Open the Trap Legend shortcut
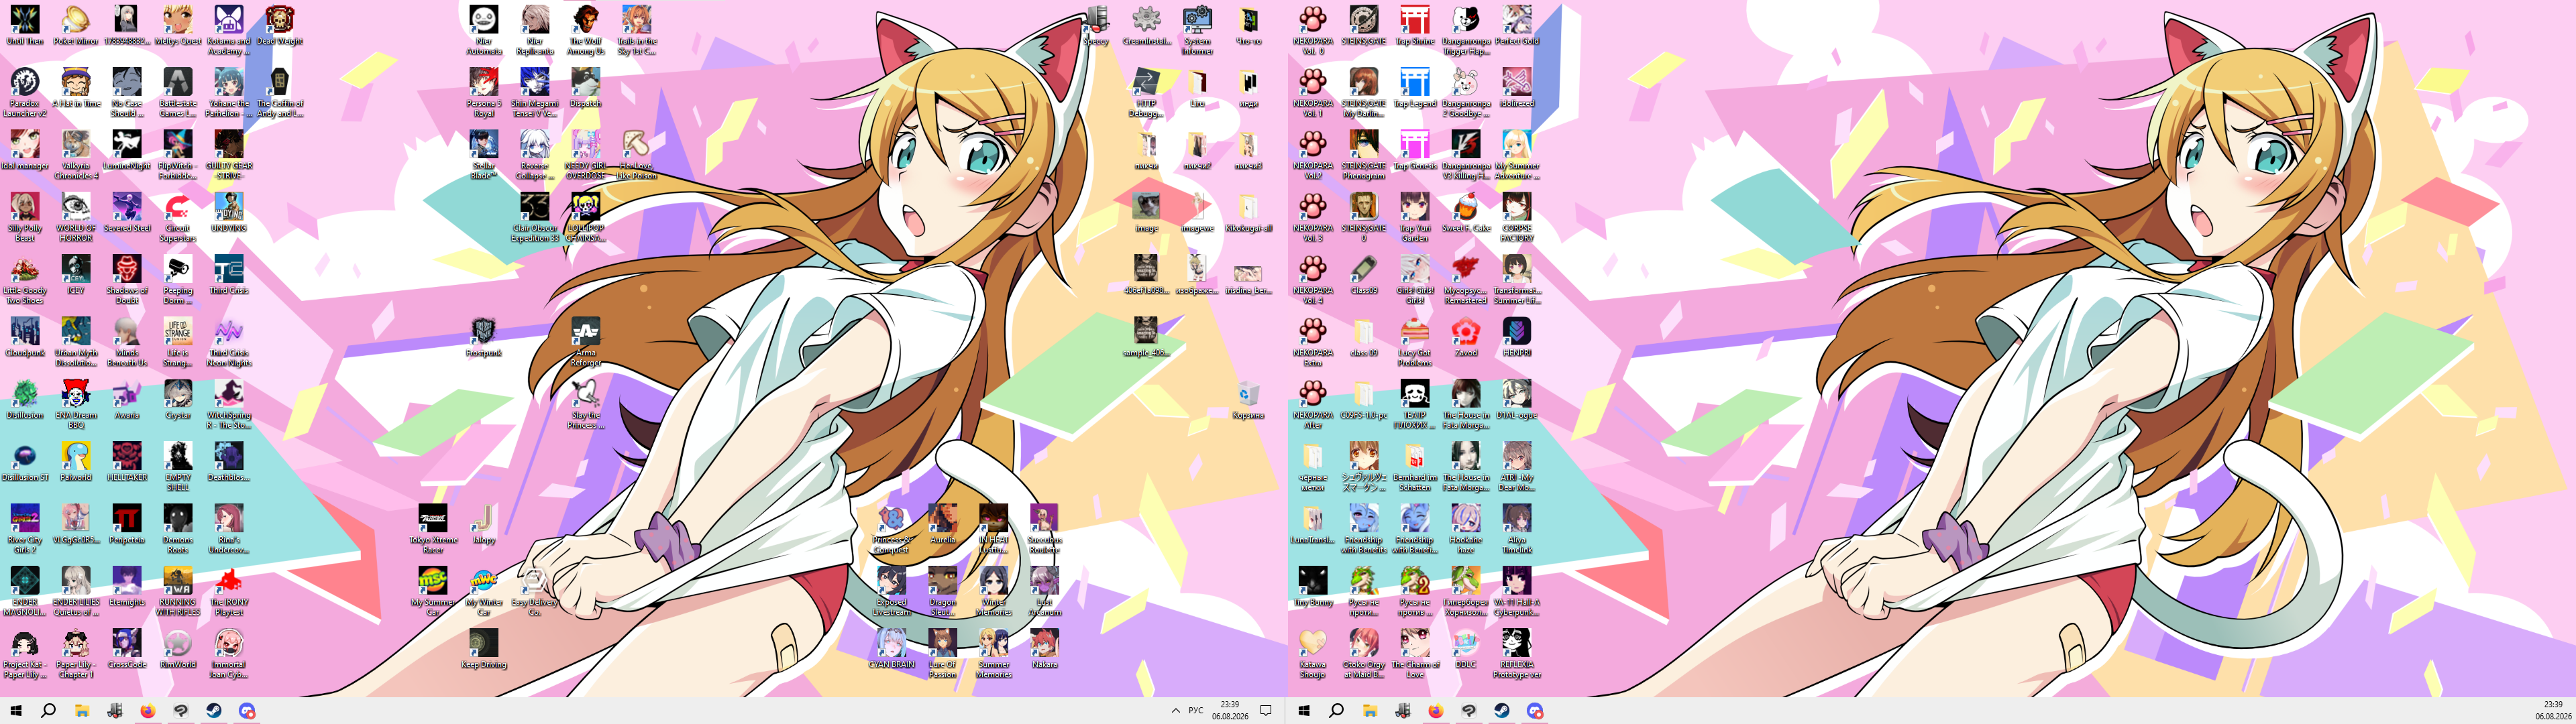The image size is (2576, 724). click(x=1415, y=88)
